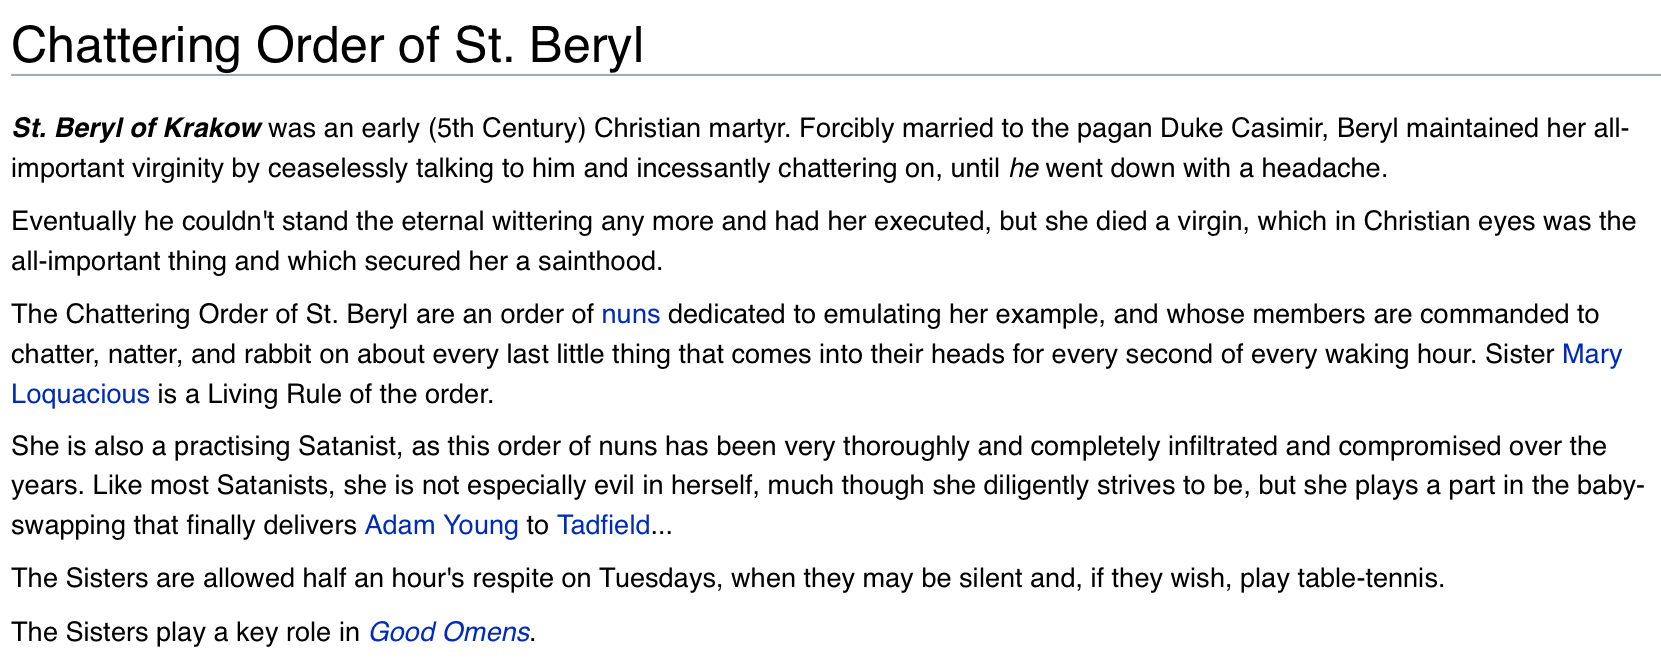Click the blue word Mary after Sister
This screenshot has height=671, width=1661.
click(1592, 355)
